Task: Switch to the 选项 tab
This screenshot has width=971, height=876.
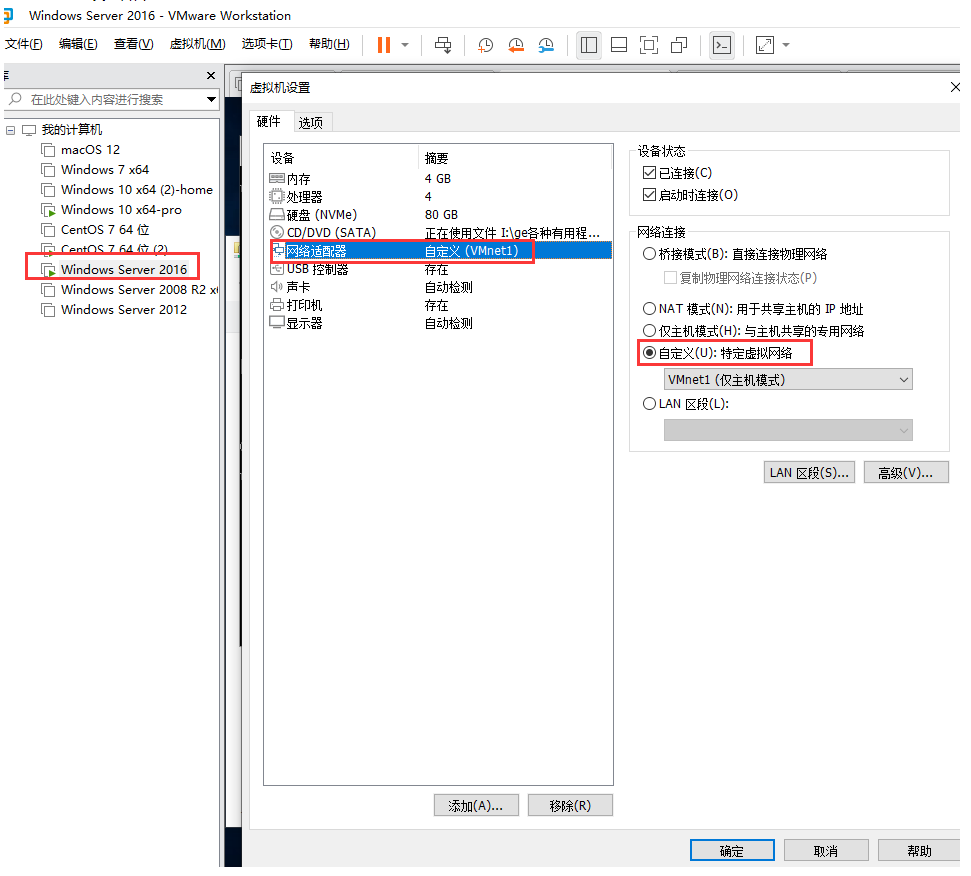Action: [311, 123]
